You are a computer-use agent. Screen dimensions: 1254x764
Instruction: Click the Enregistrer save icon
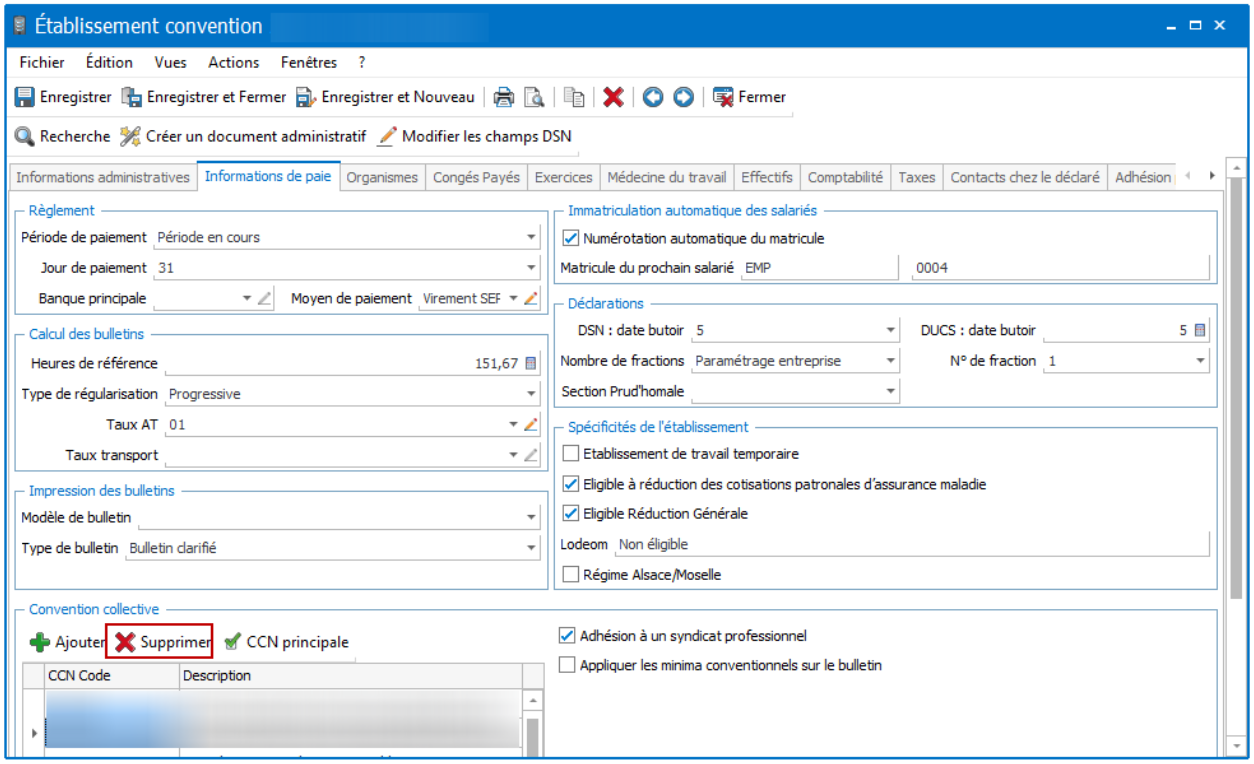pyautogui.click(x=25, y=97)
